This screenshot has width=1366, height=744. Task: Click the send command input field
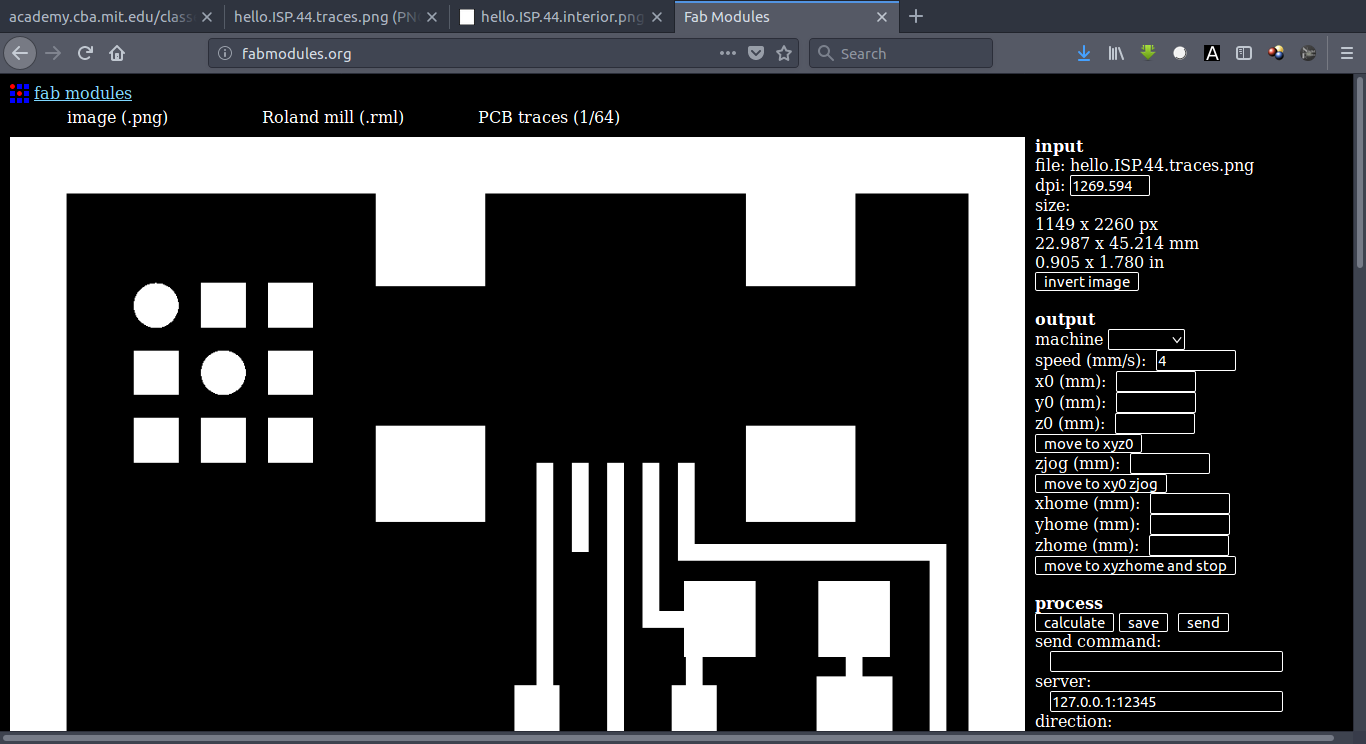[x=1166, y=662]
